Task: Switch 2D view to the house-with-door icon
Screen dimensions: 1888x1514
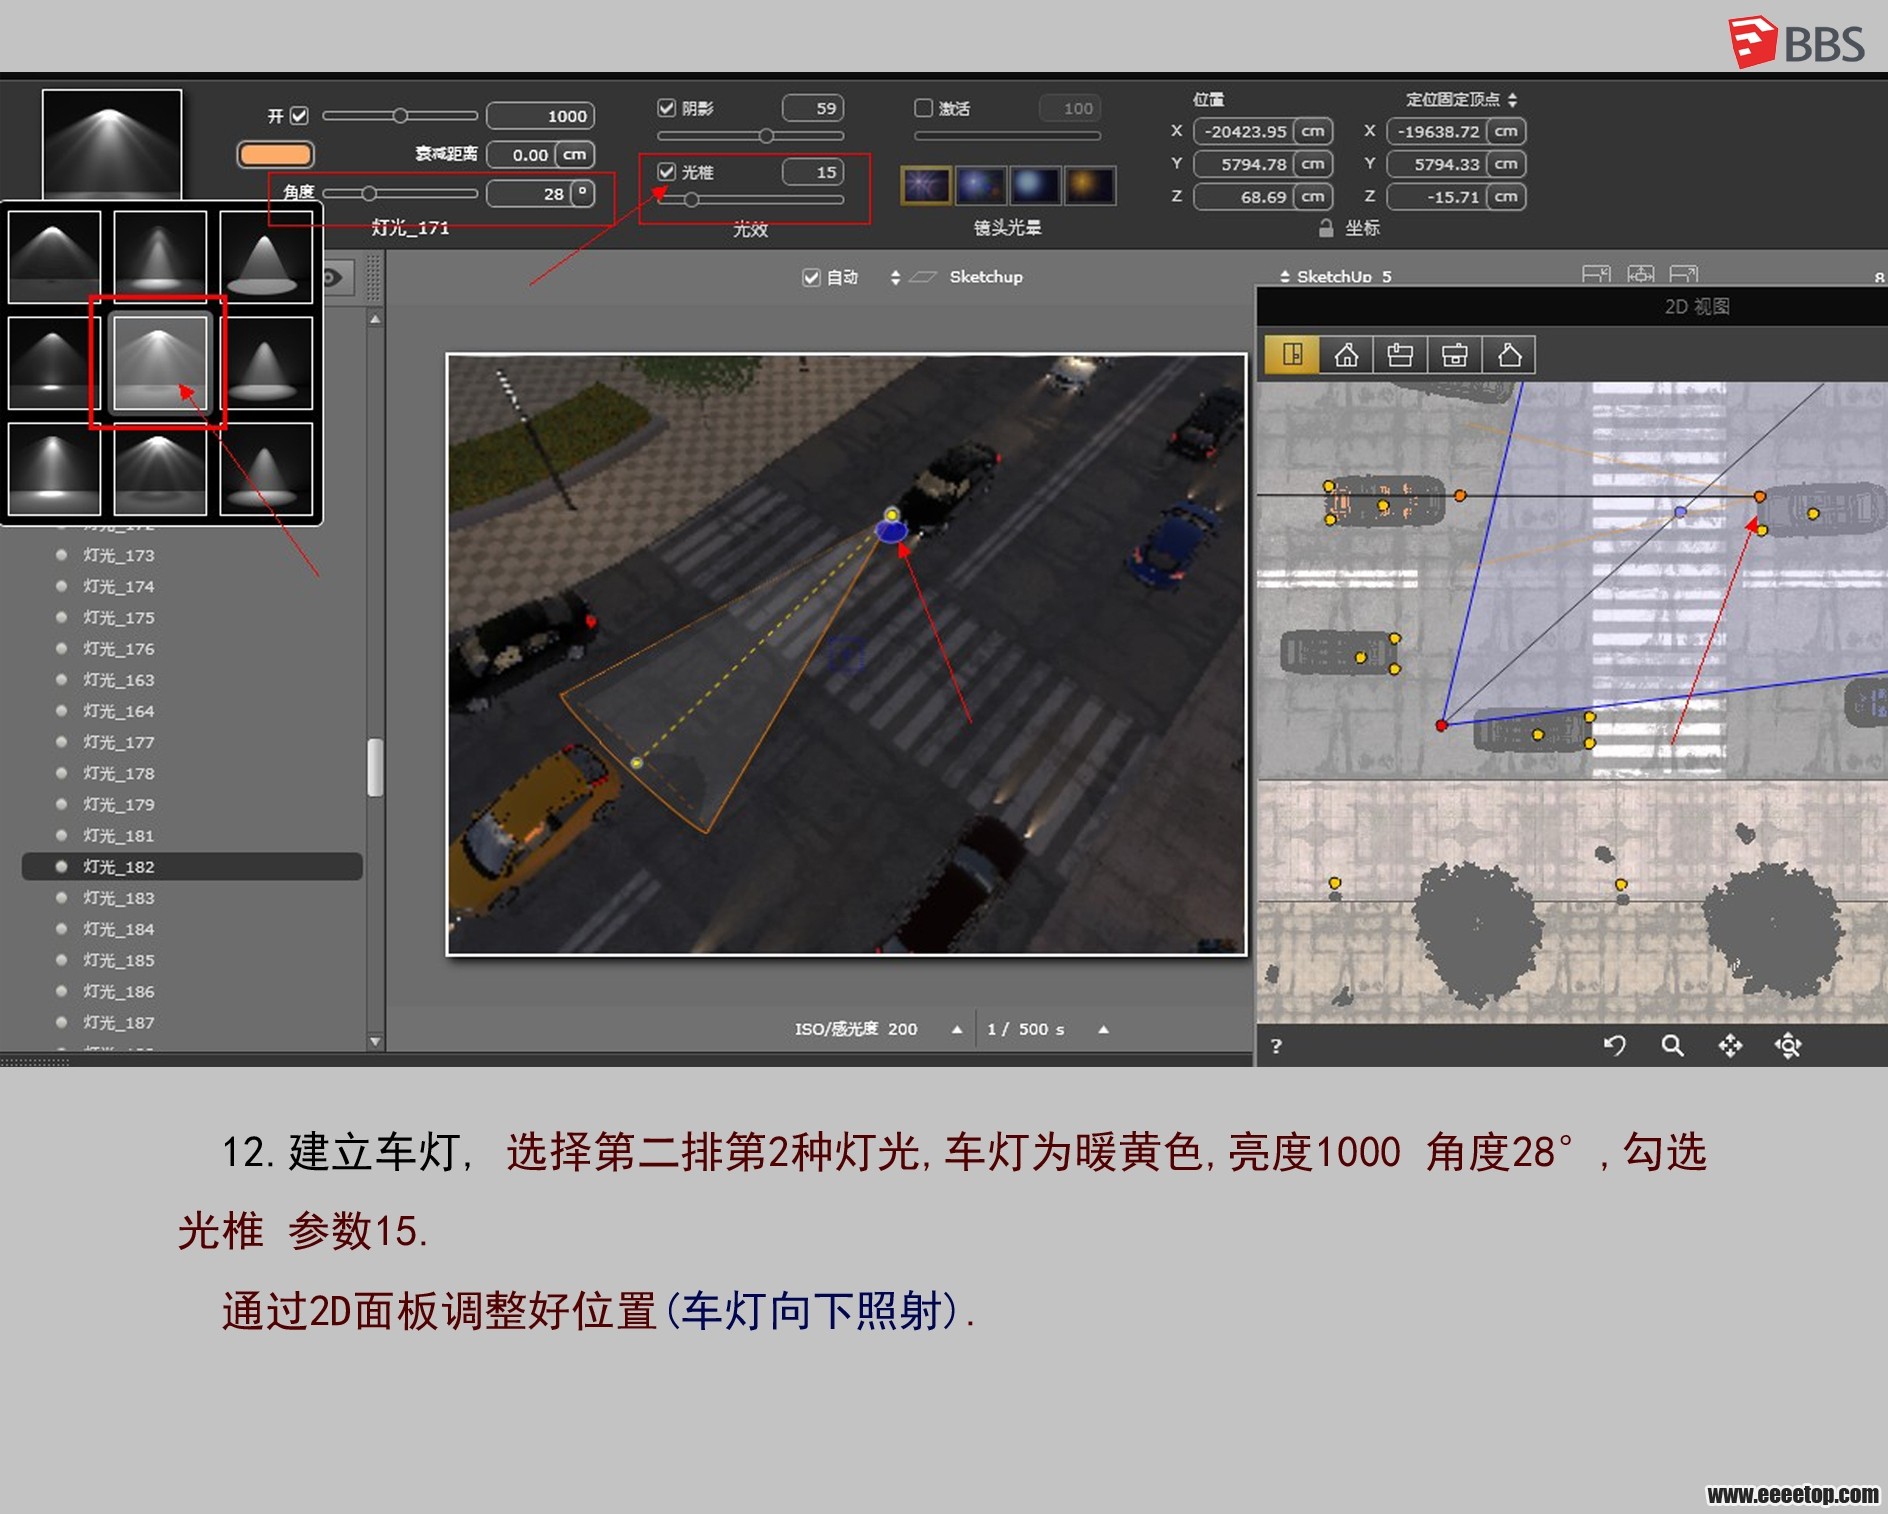Action: point(1346,355)
